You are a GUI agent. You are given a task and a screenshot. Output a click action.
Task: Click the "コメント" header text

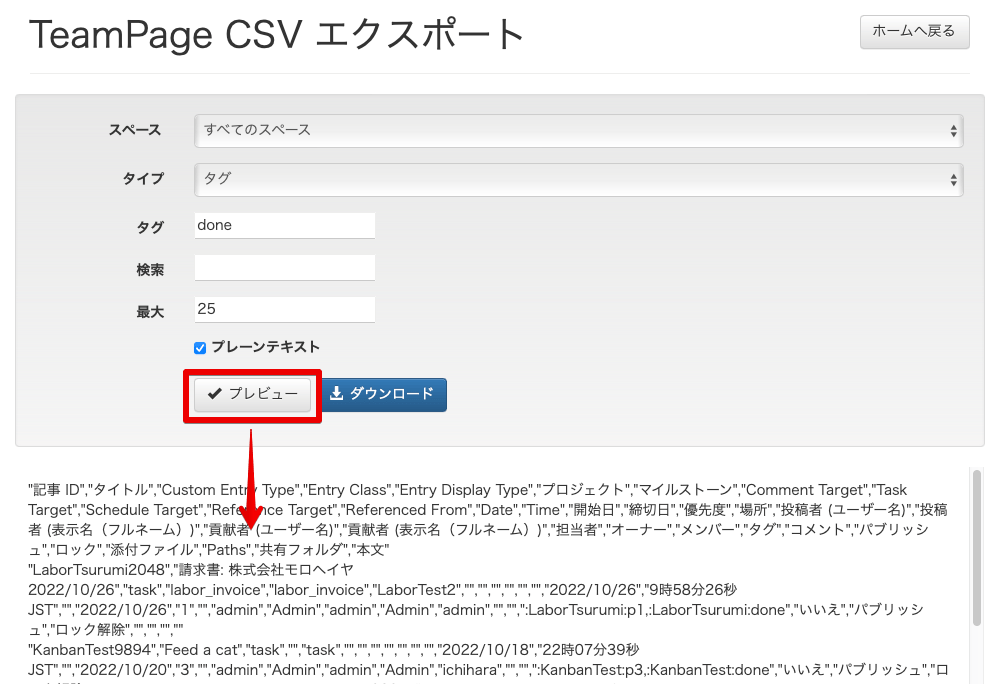click(819, 530)
